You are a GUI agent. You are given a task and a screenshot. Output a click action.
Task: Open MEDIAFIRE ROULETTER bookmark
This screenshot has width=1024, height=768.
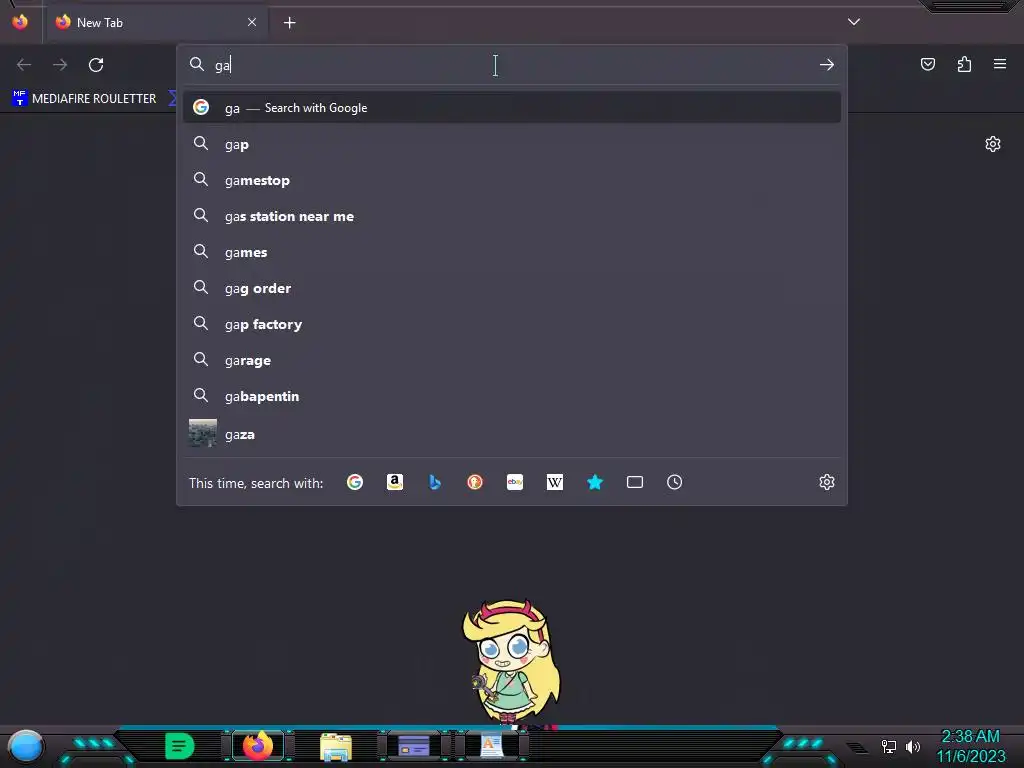click(x=84, y=99)
